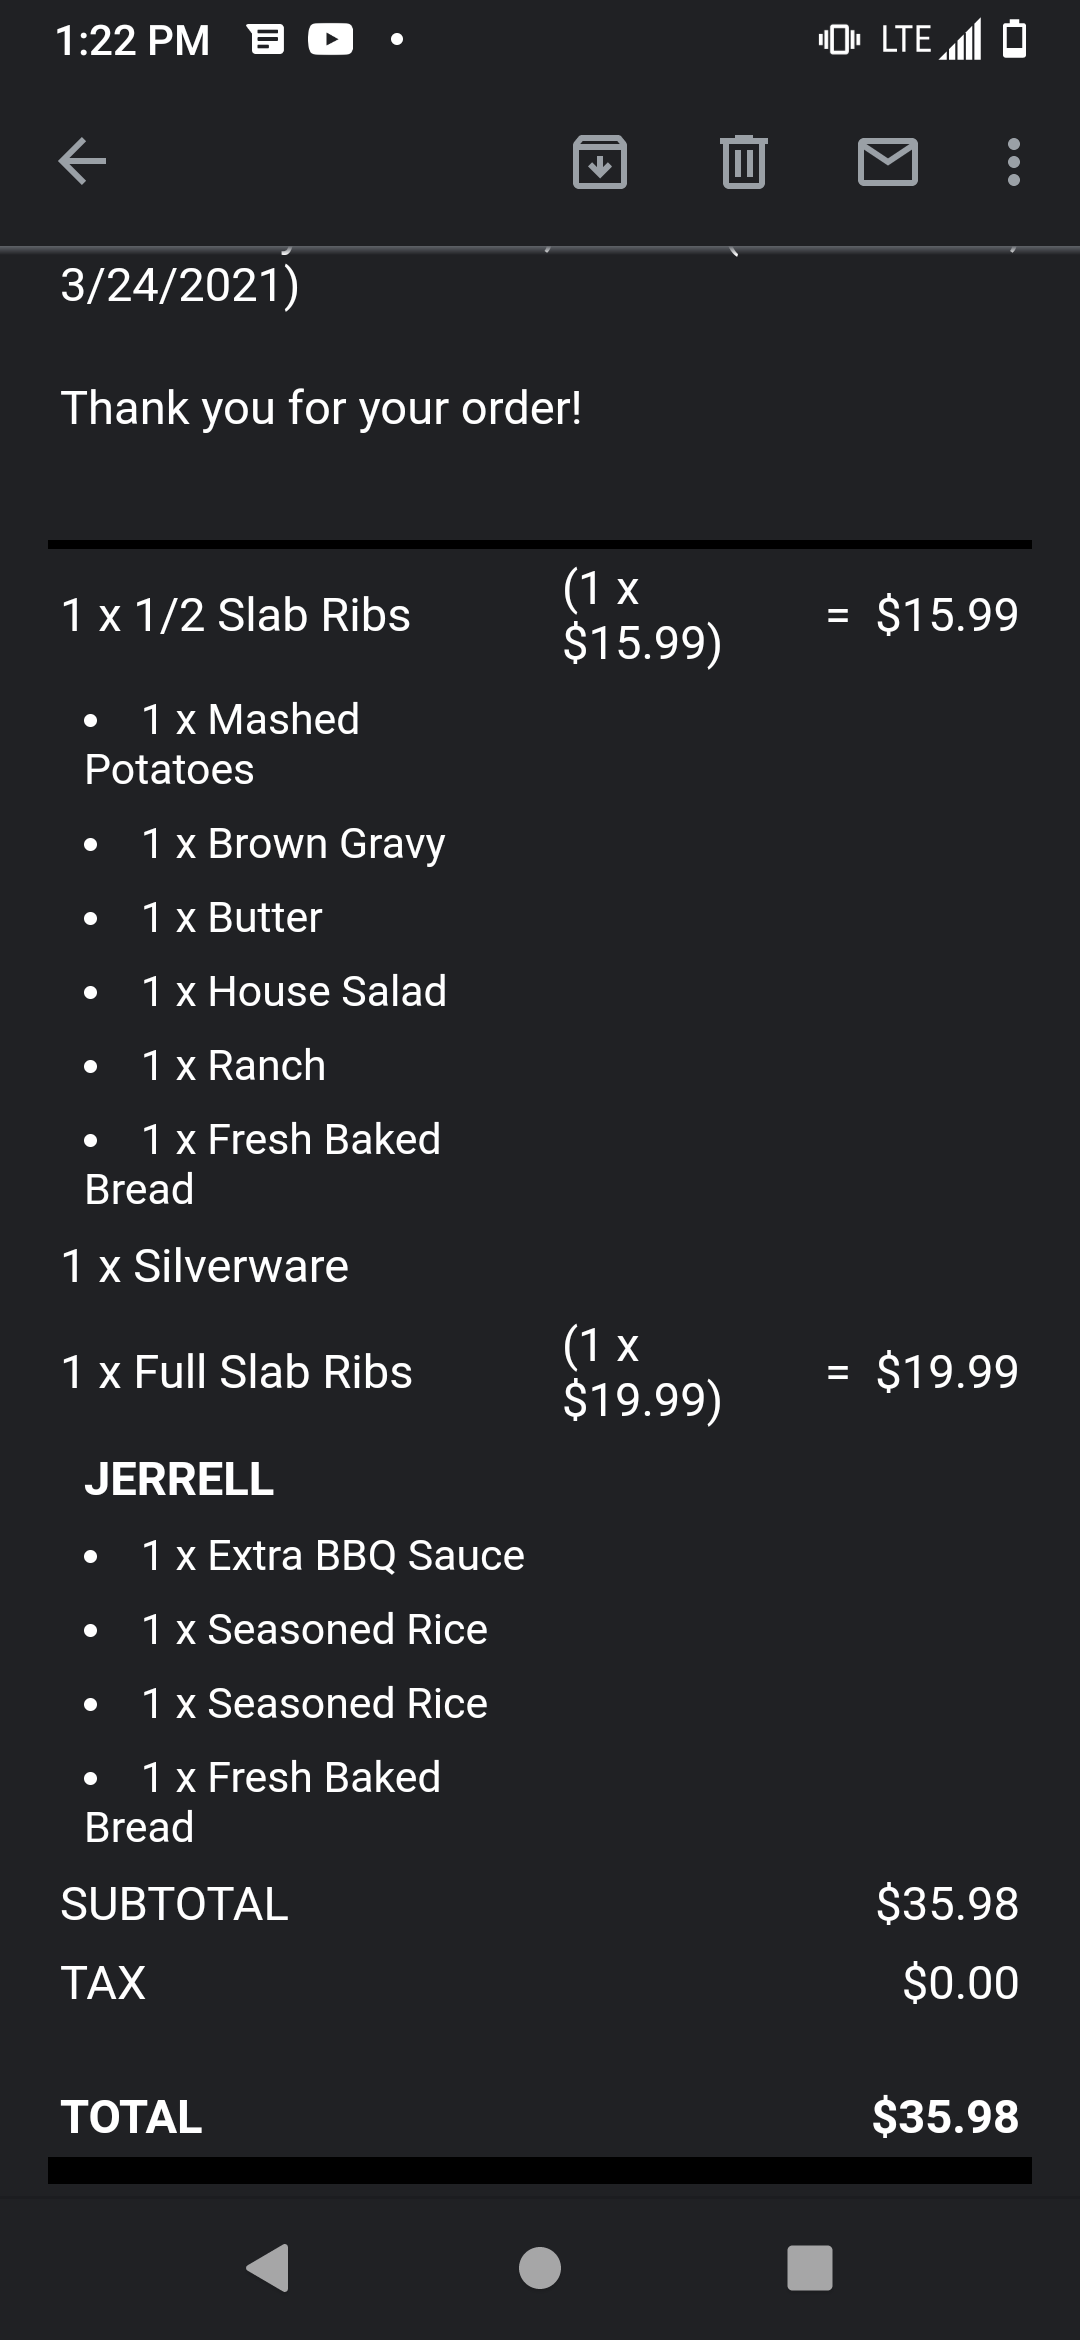Tap the '1 x Silverware' line
Viewport: 1080px width, 2340px height.
click(x=205, y=1266)
